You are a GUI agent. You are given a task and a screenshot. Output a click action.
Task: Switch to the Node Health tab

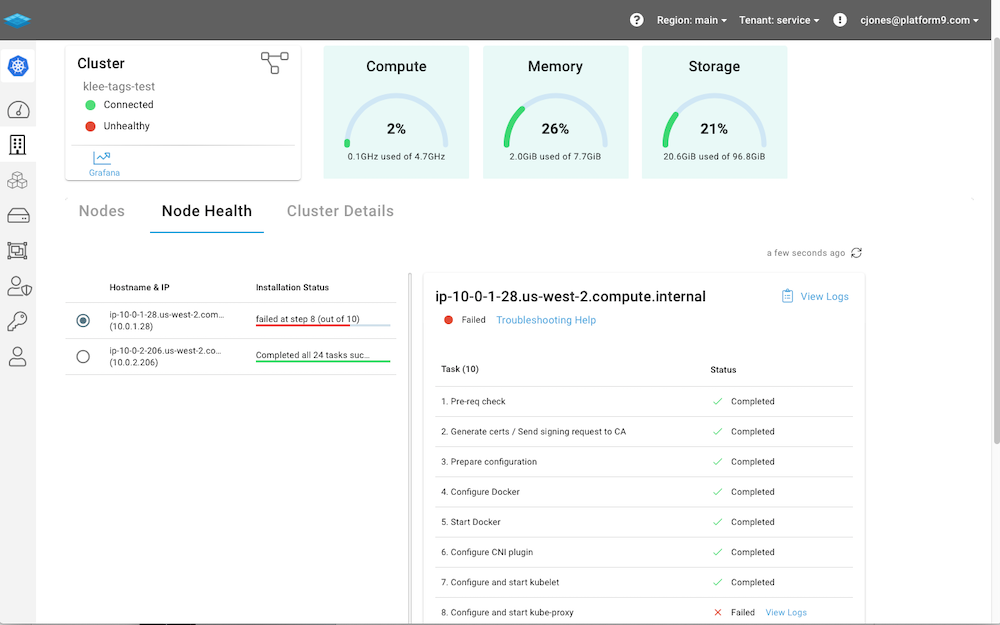click(207, 211)
